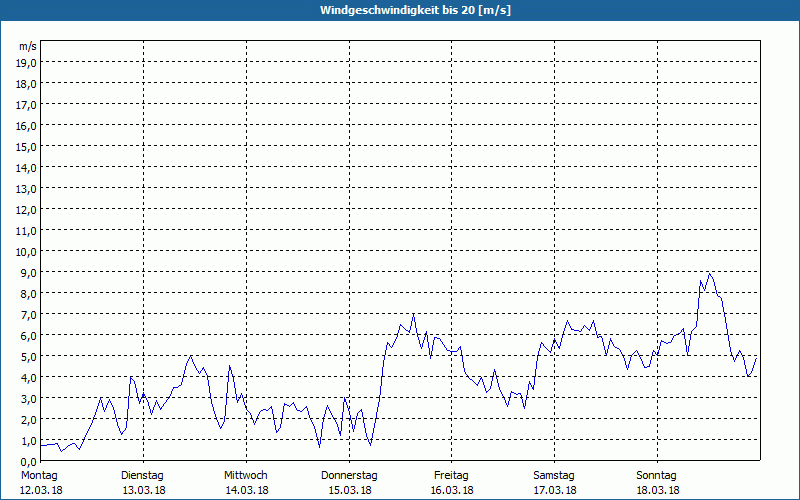The height and width of the screenshot is (500, 800).
Task: Click the 'Donnerstag' day label
Action: pos(349,476)
